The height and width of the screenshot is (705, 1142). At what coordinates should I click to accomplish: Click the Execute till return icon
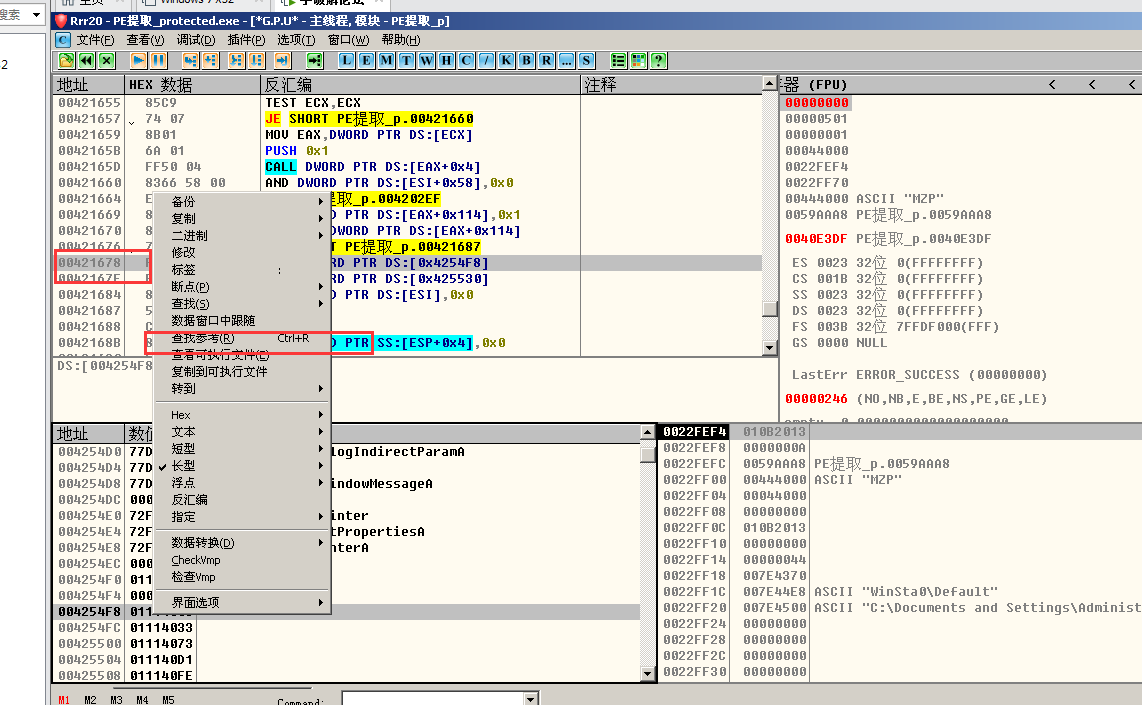(x=282, y=60)
